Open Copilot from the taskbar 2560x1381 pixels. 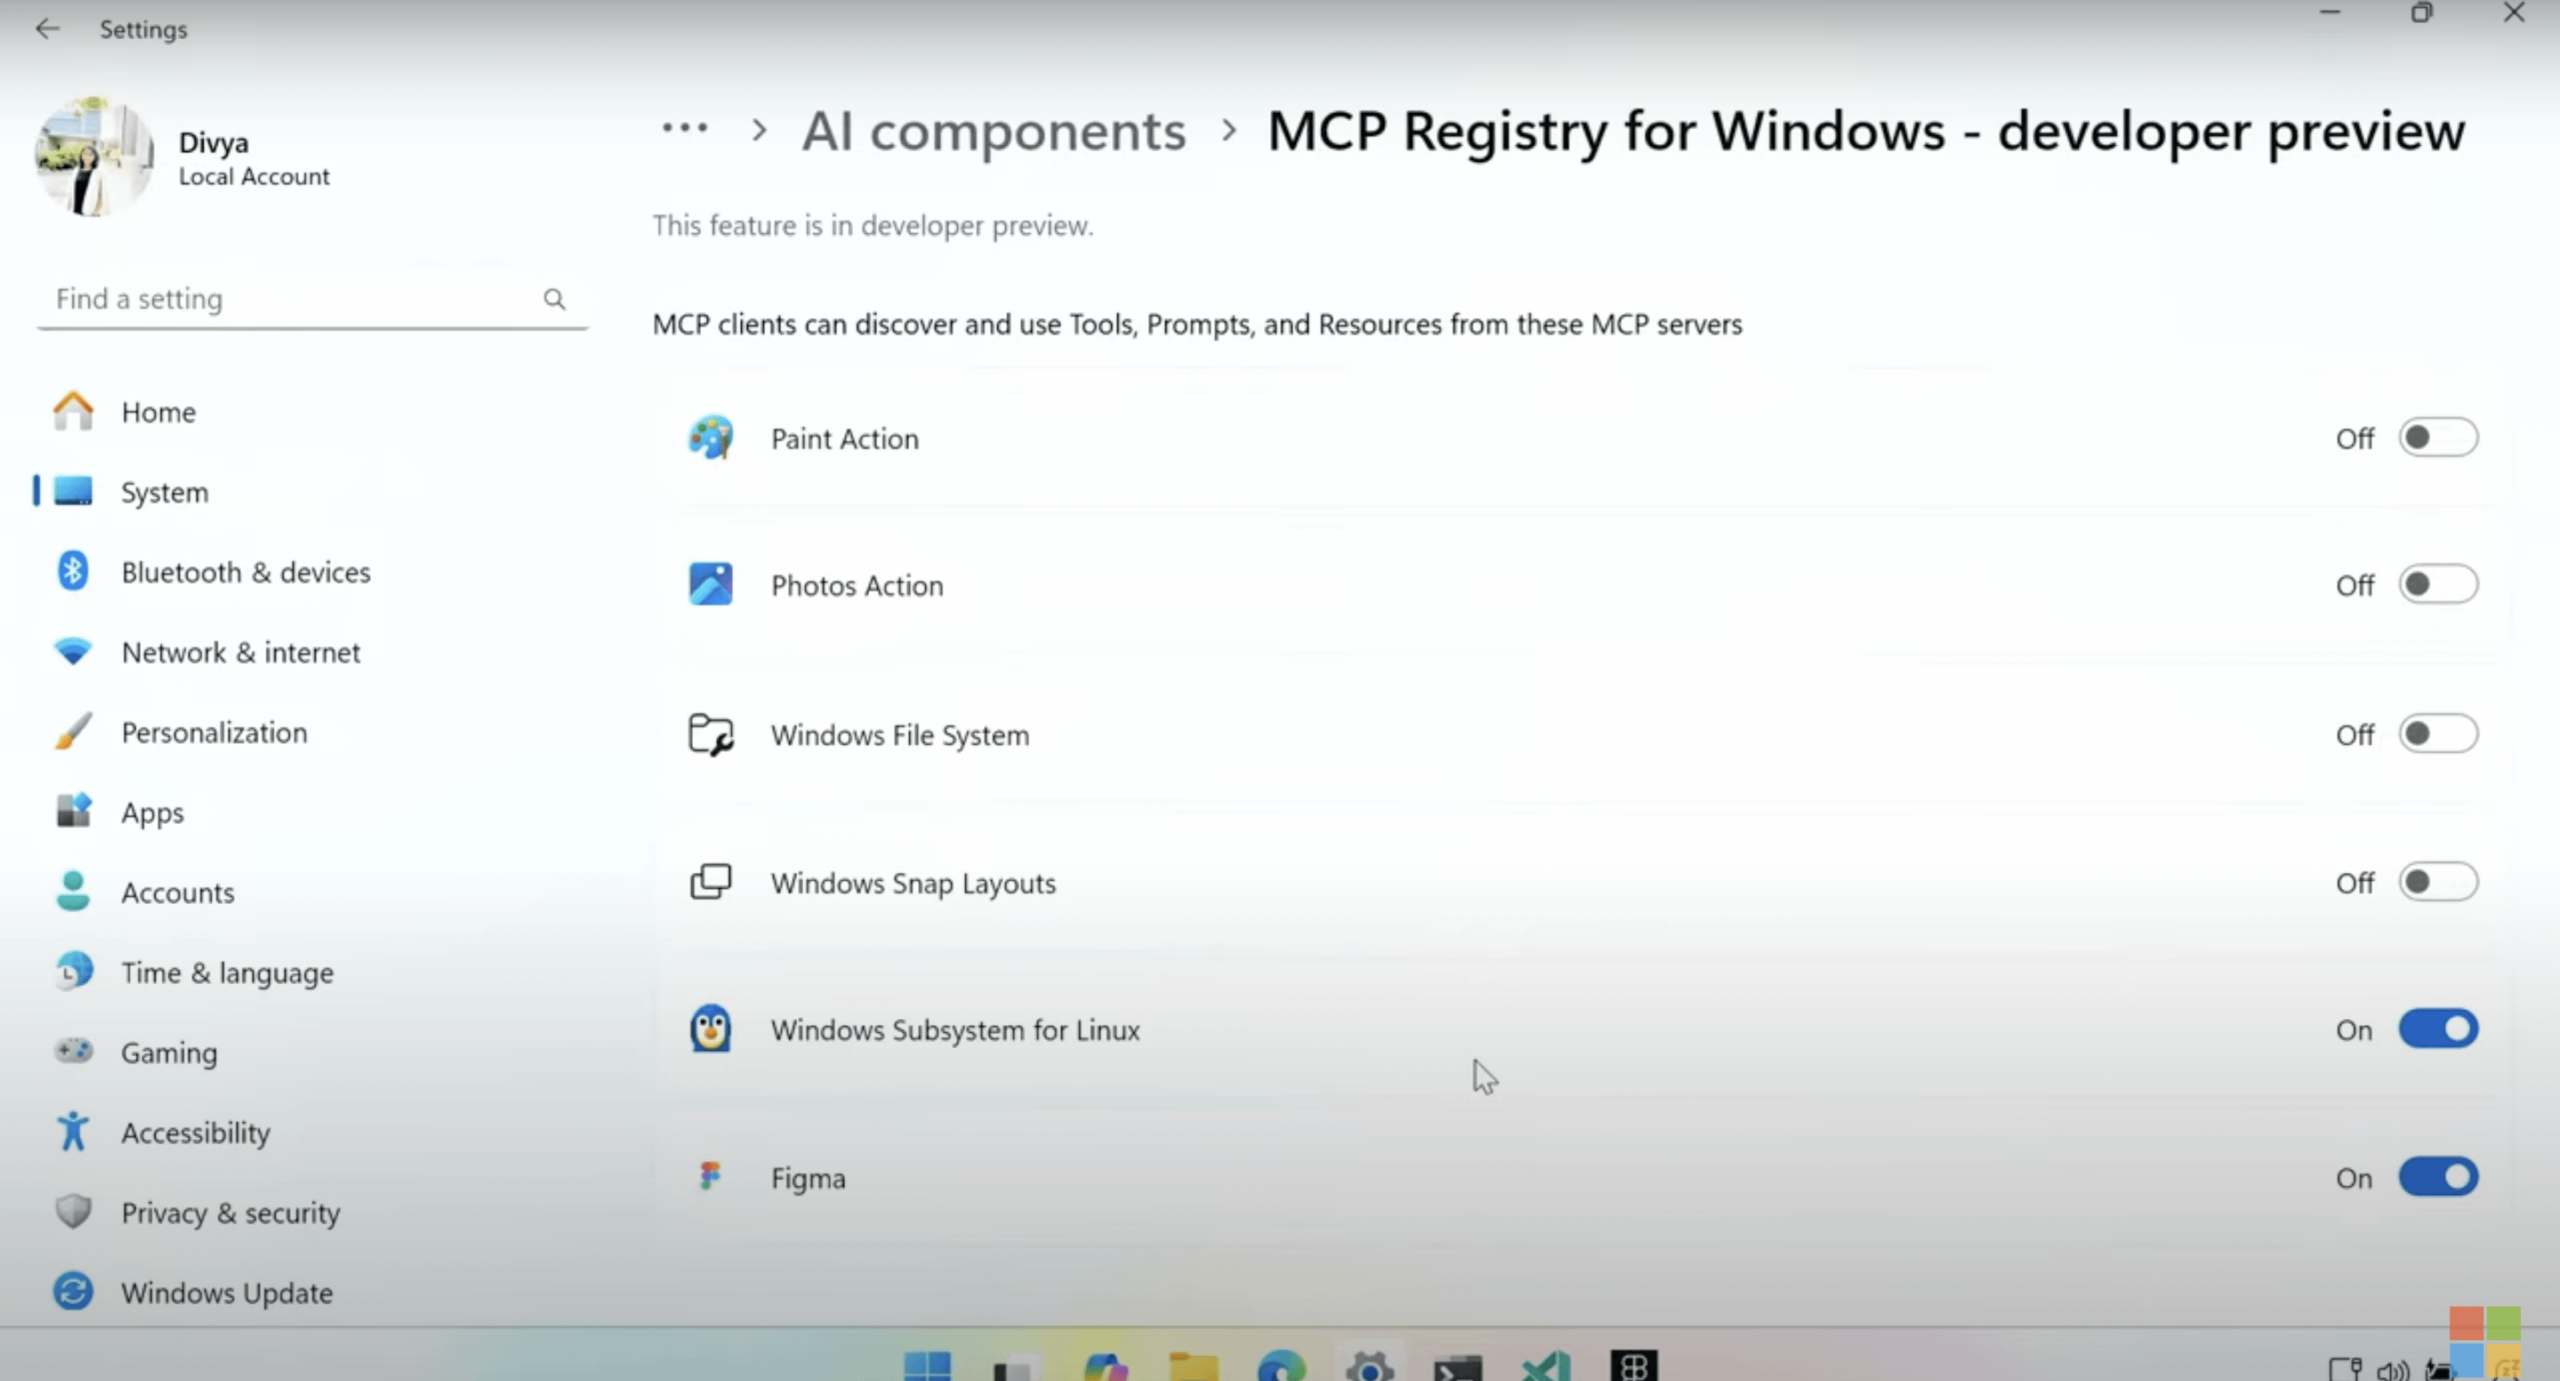point(1105,1366)
